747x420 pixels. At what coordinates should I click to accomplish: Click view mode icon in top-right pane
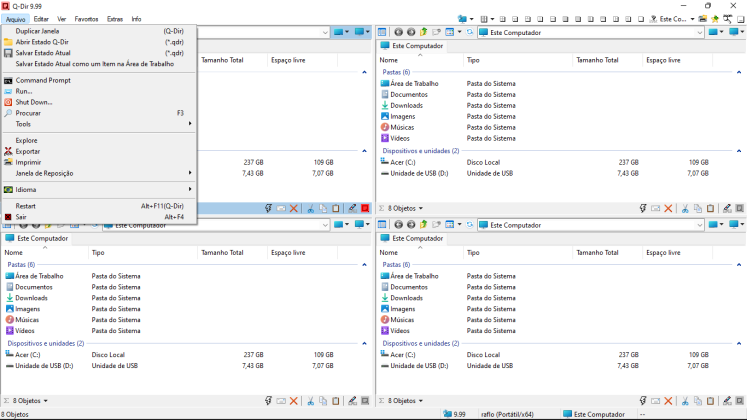pyautogui.click(x=449, y=32)
